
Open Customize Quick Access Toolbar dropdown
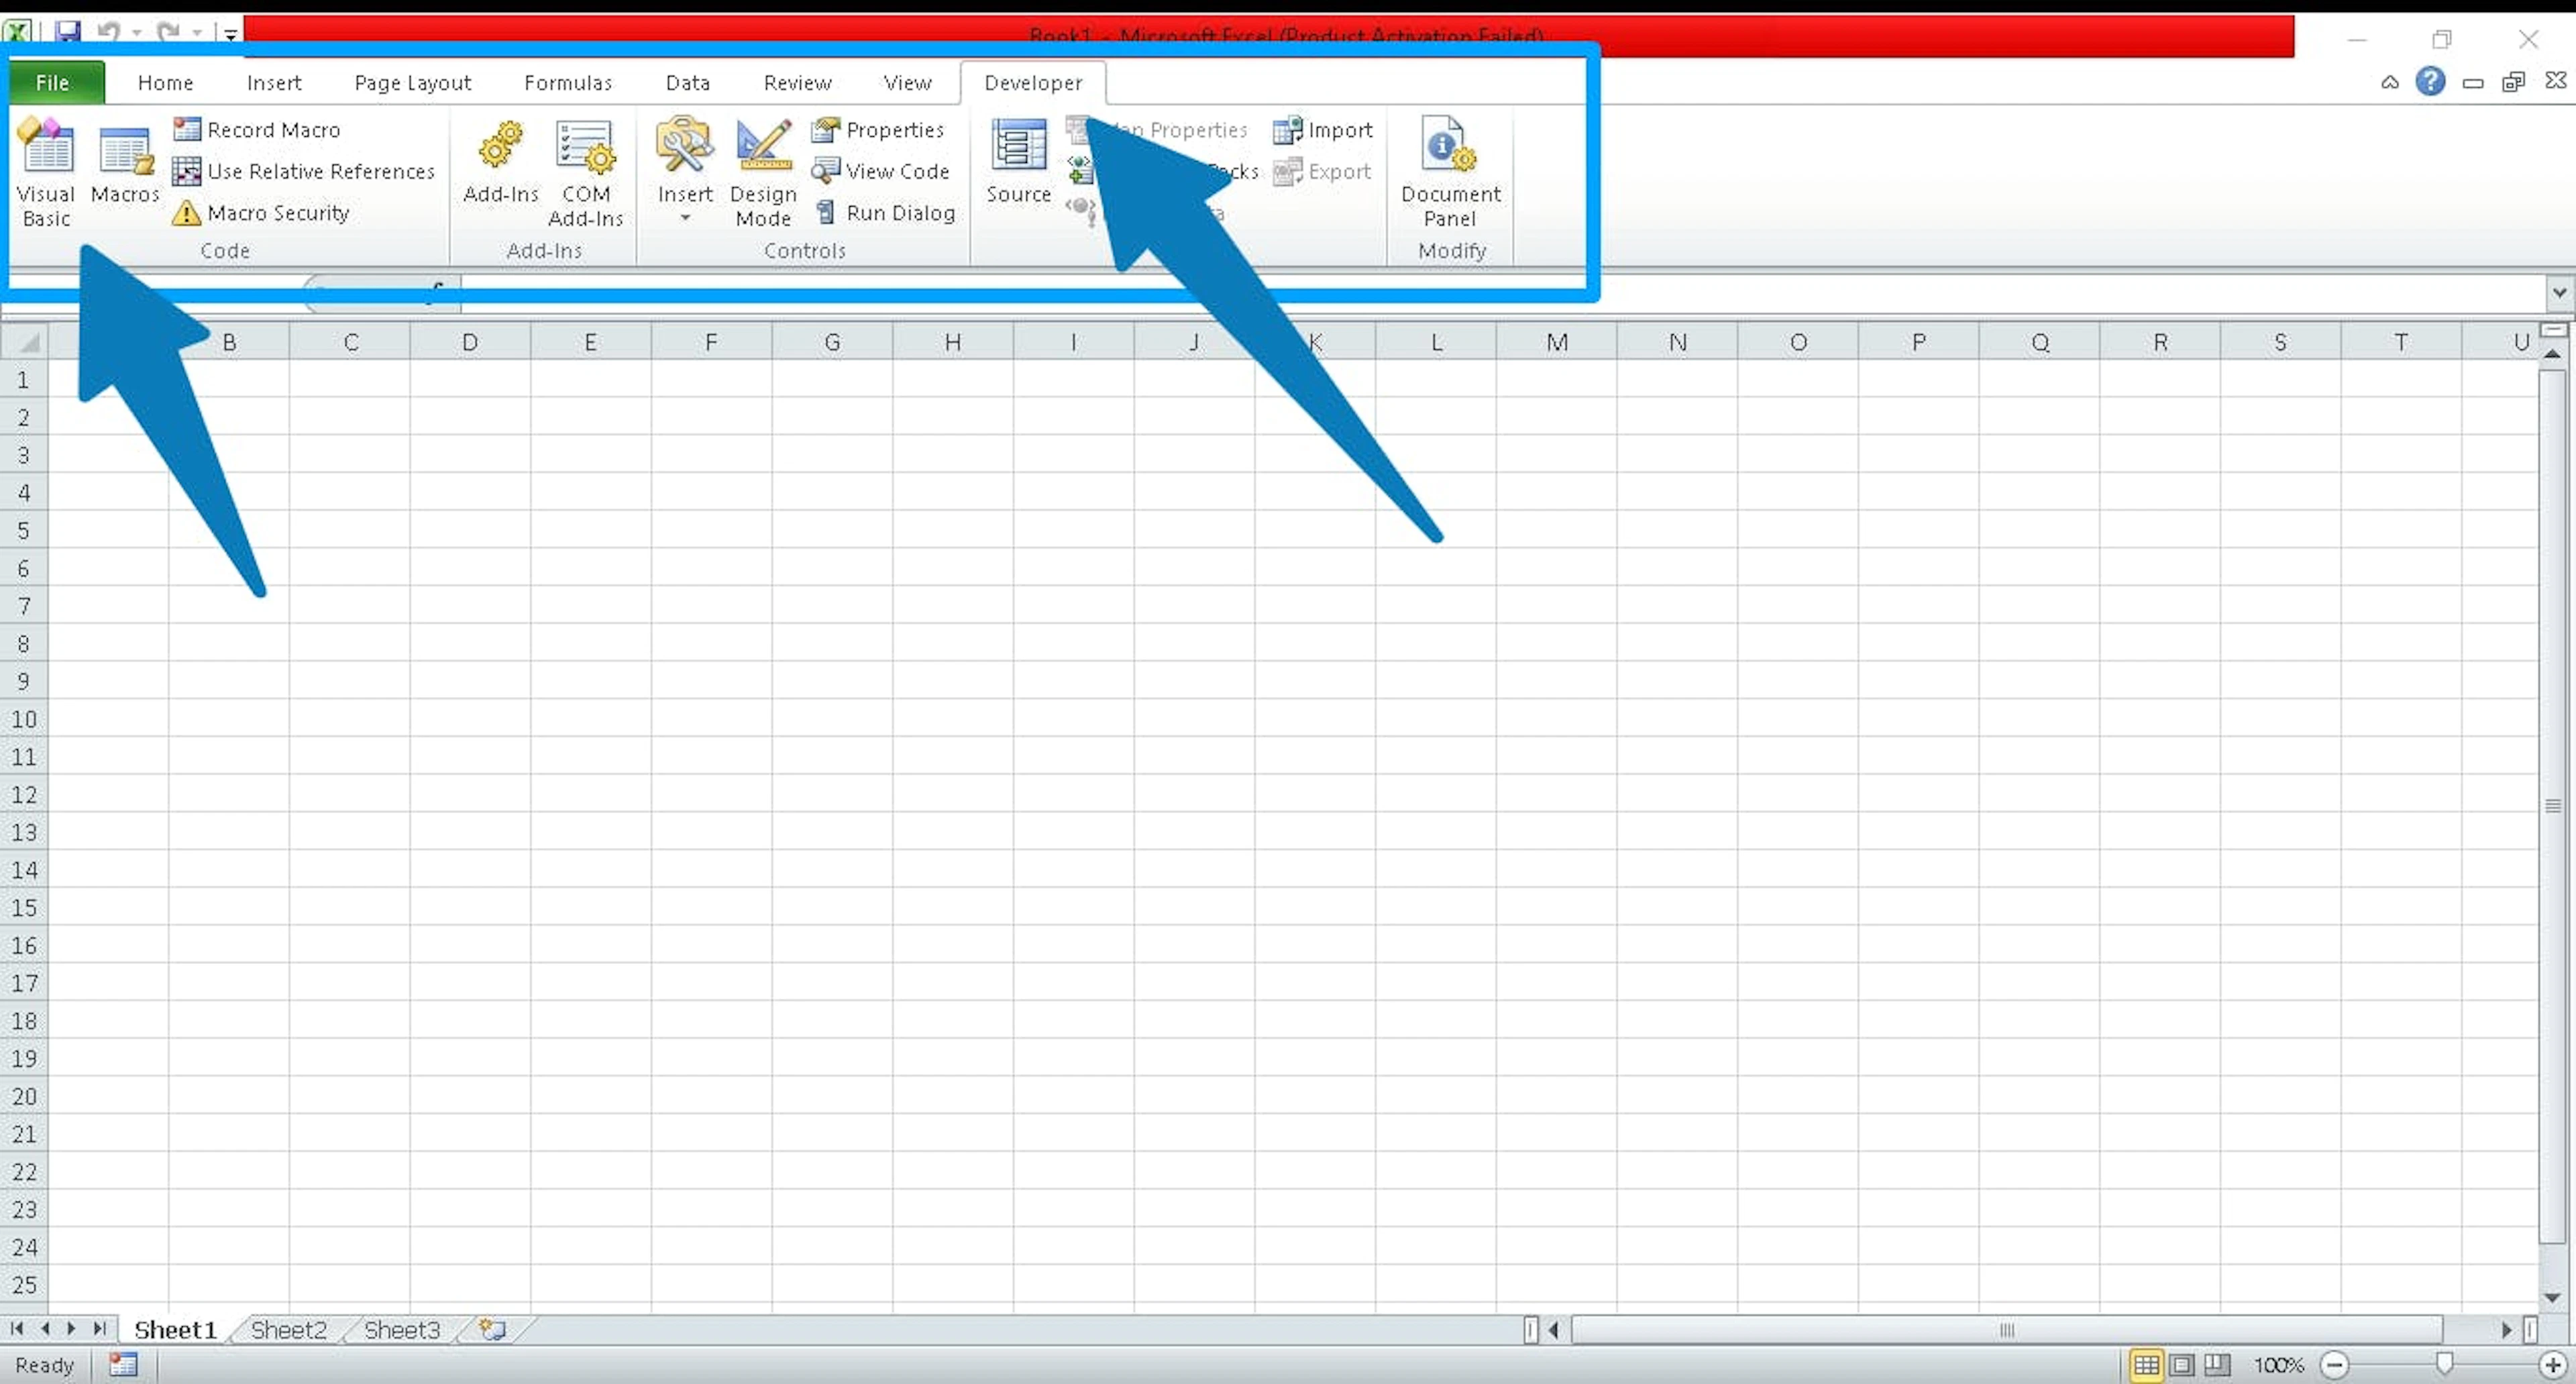coord(230,35)
